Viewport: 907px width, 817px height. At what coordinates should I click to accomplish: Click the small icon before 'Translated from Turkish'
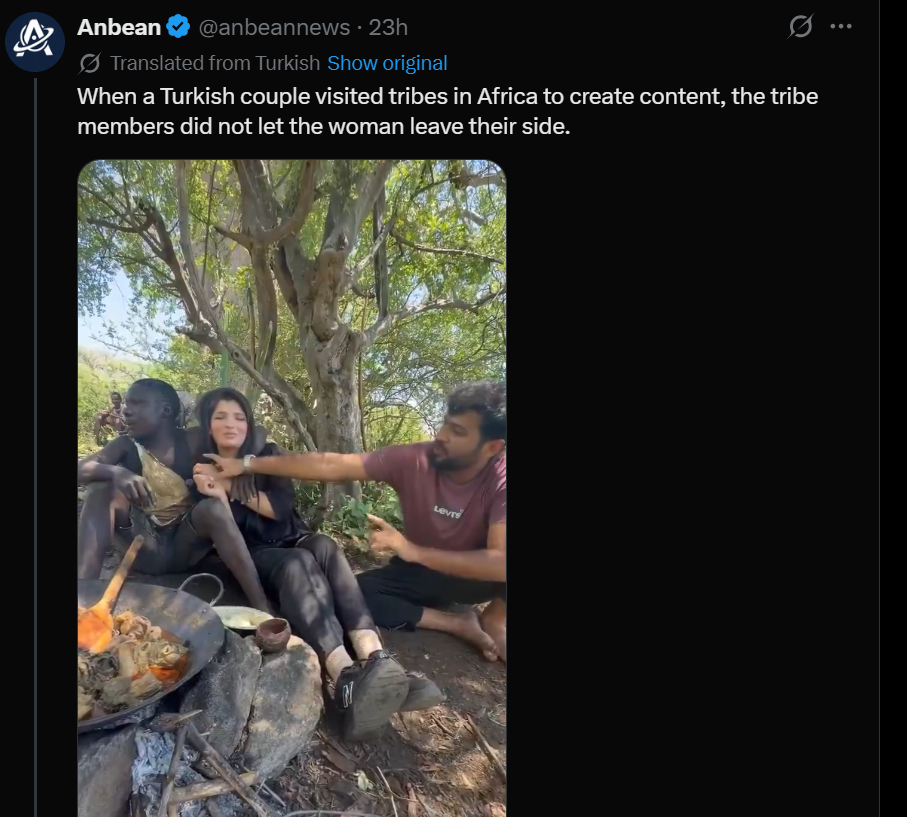pos(90,64)
